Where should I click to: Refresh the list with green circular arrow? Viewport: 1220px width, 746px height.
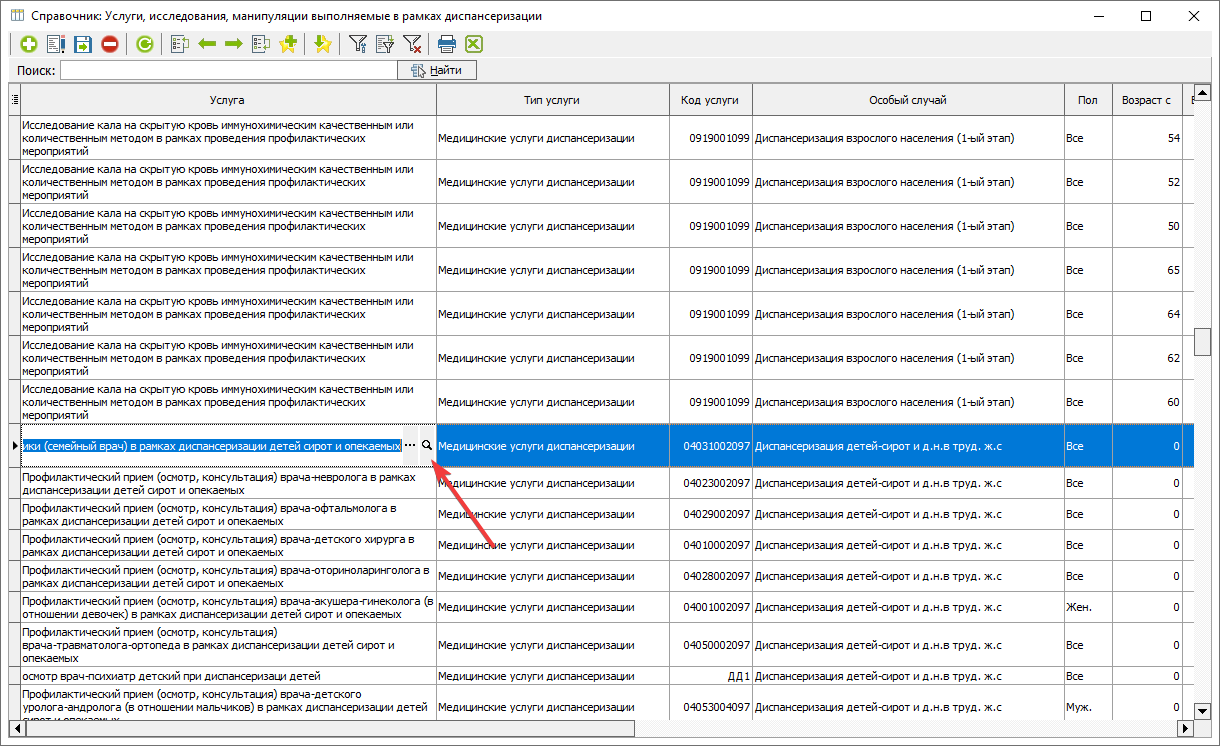[x=145, y=44]
